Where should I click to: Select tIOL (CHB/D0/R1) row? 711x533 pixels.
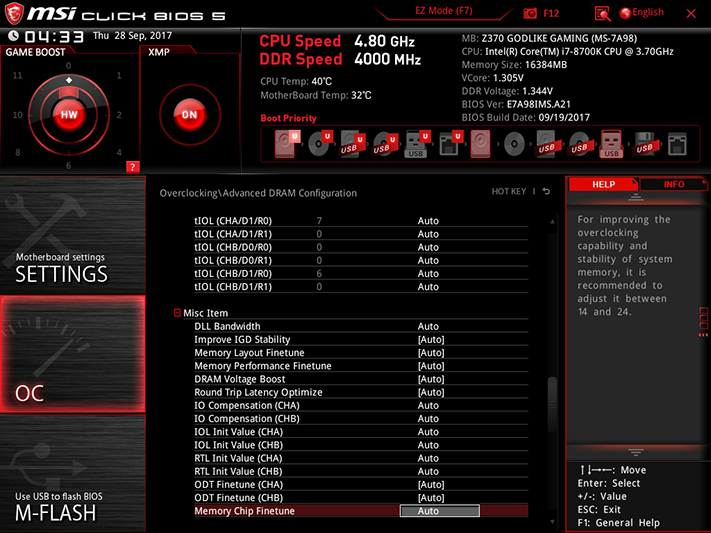click(x=361, y=260)
